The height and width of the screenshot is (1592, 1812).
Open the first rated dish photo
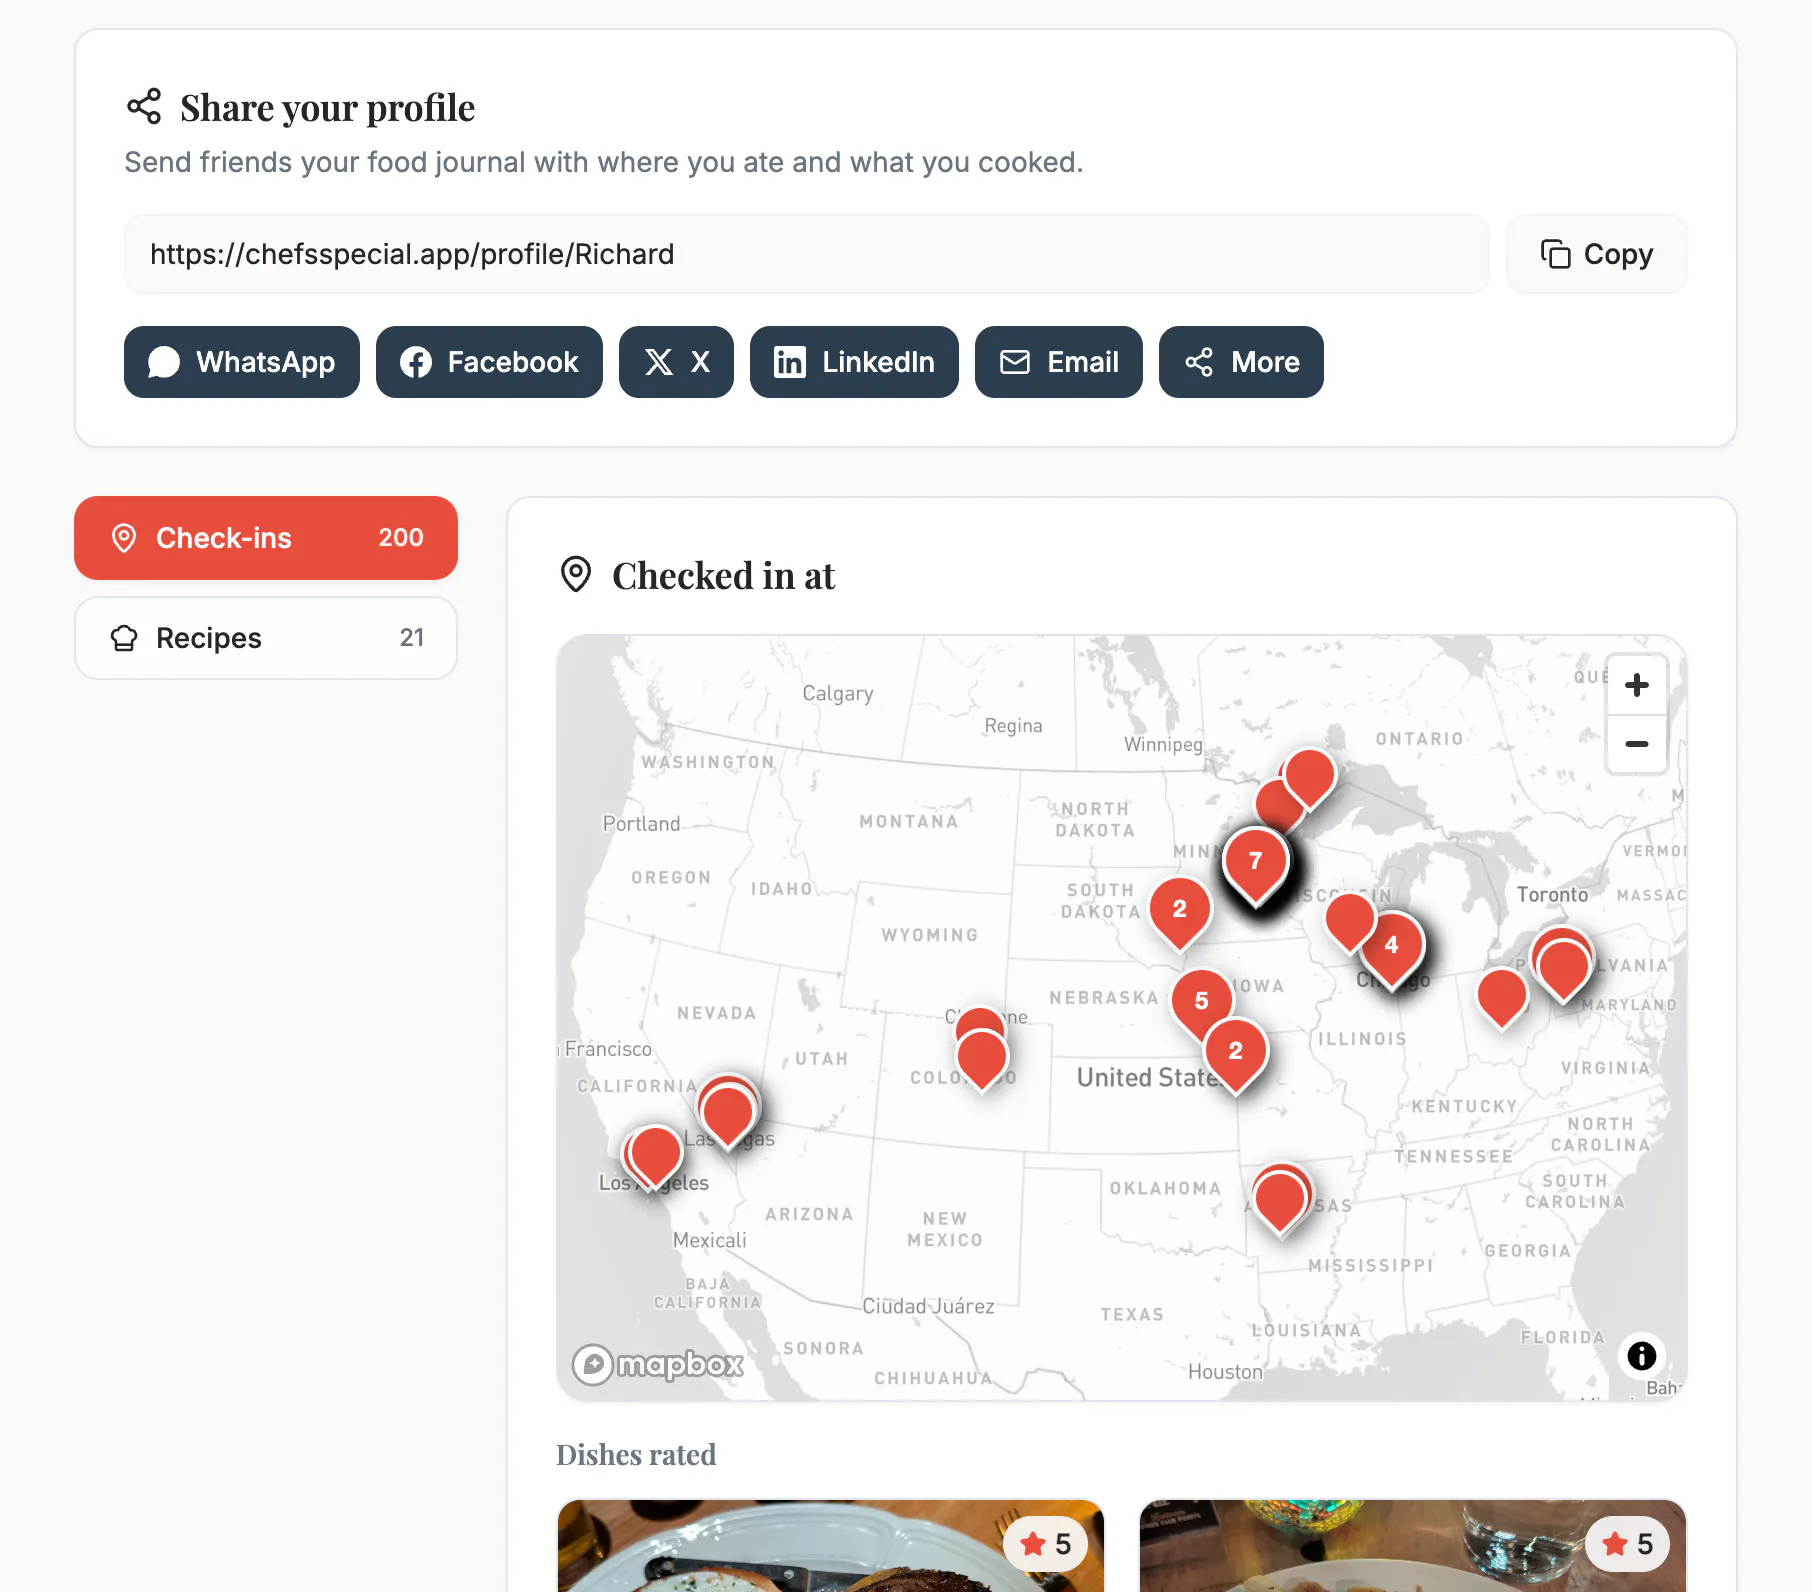830,1546
